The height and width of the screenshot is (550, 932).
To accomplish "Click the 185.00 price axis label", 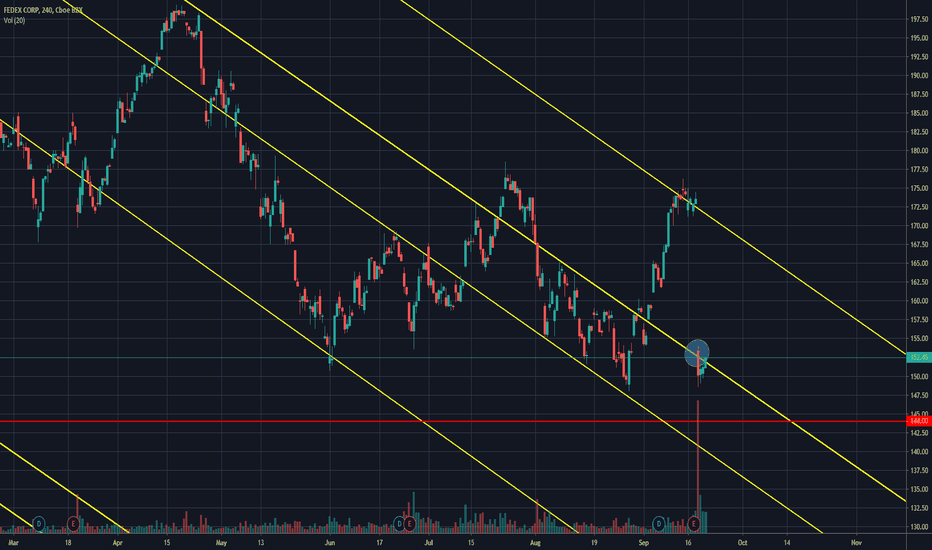I will (919, 113).
